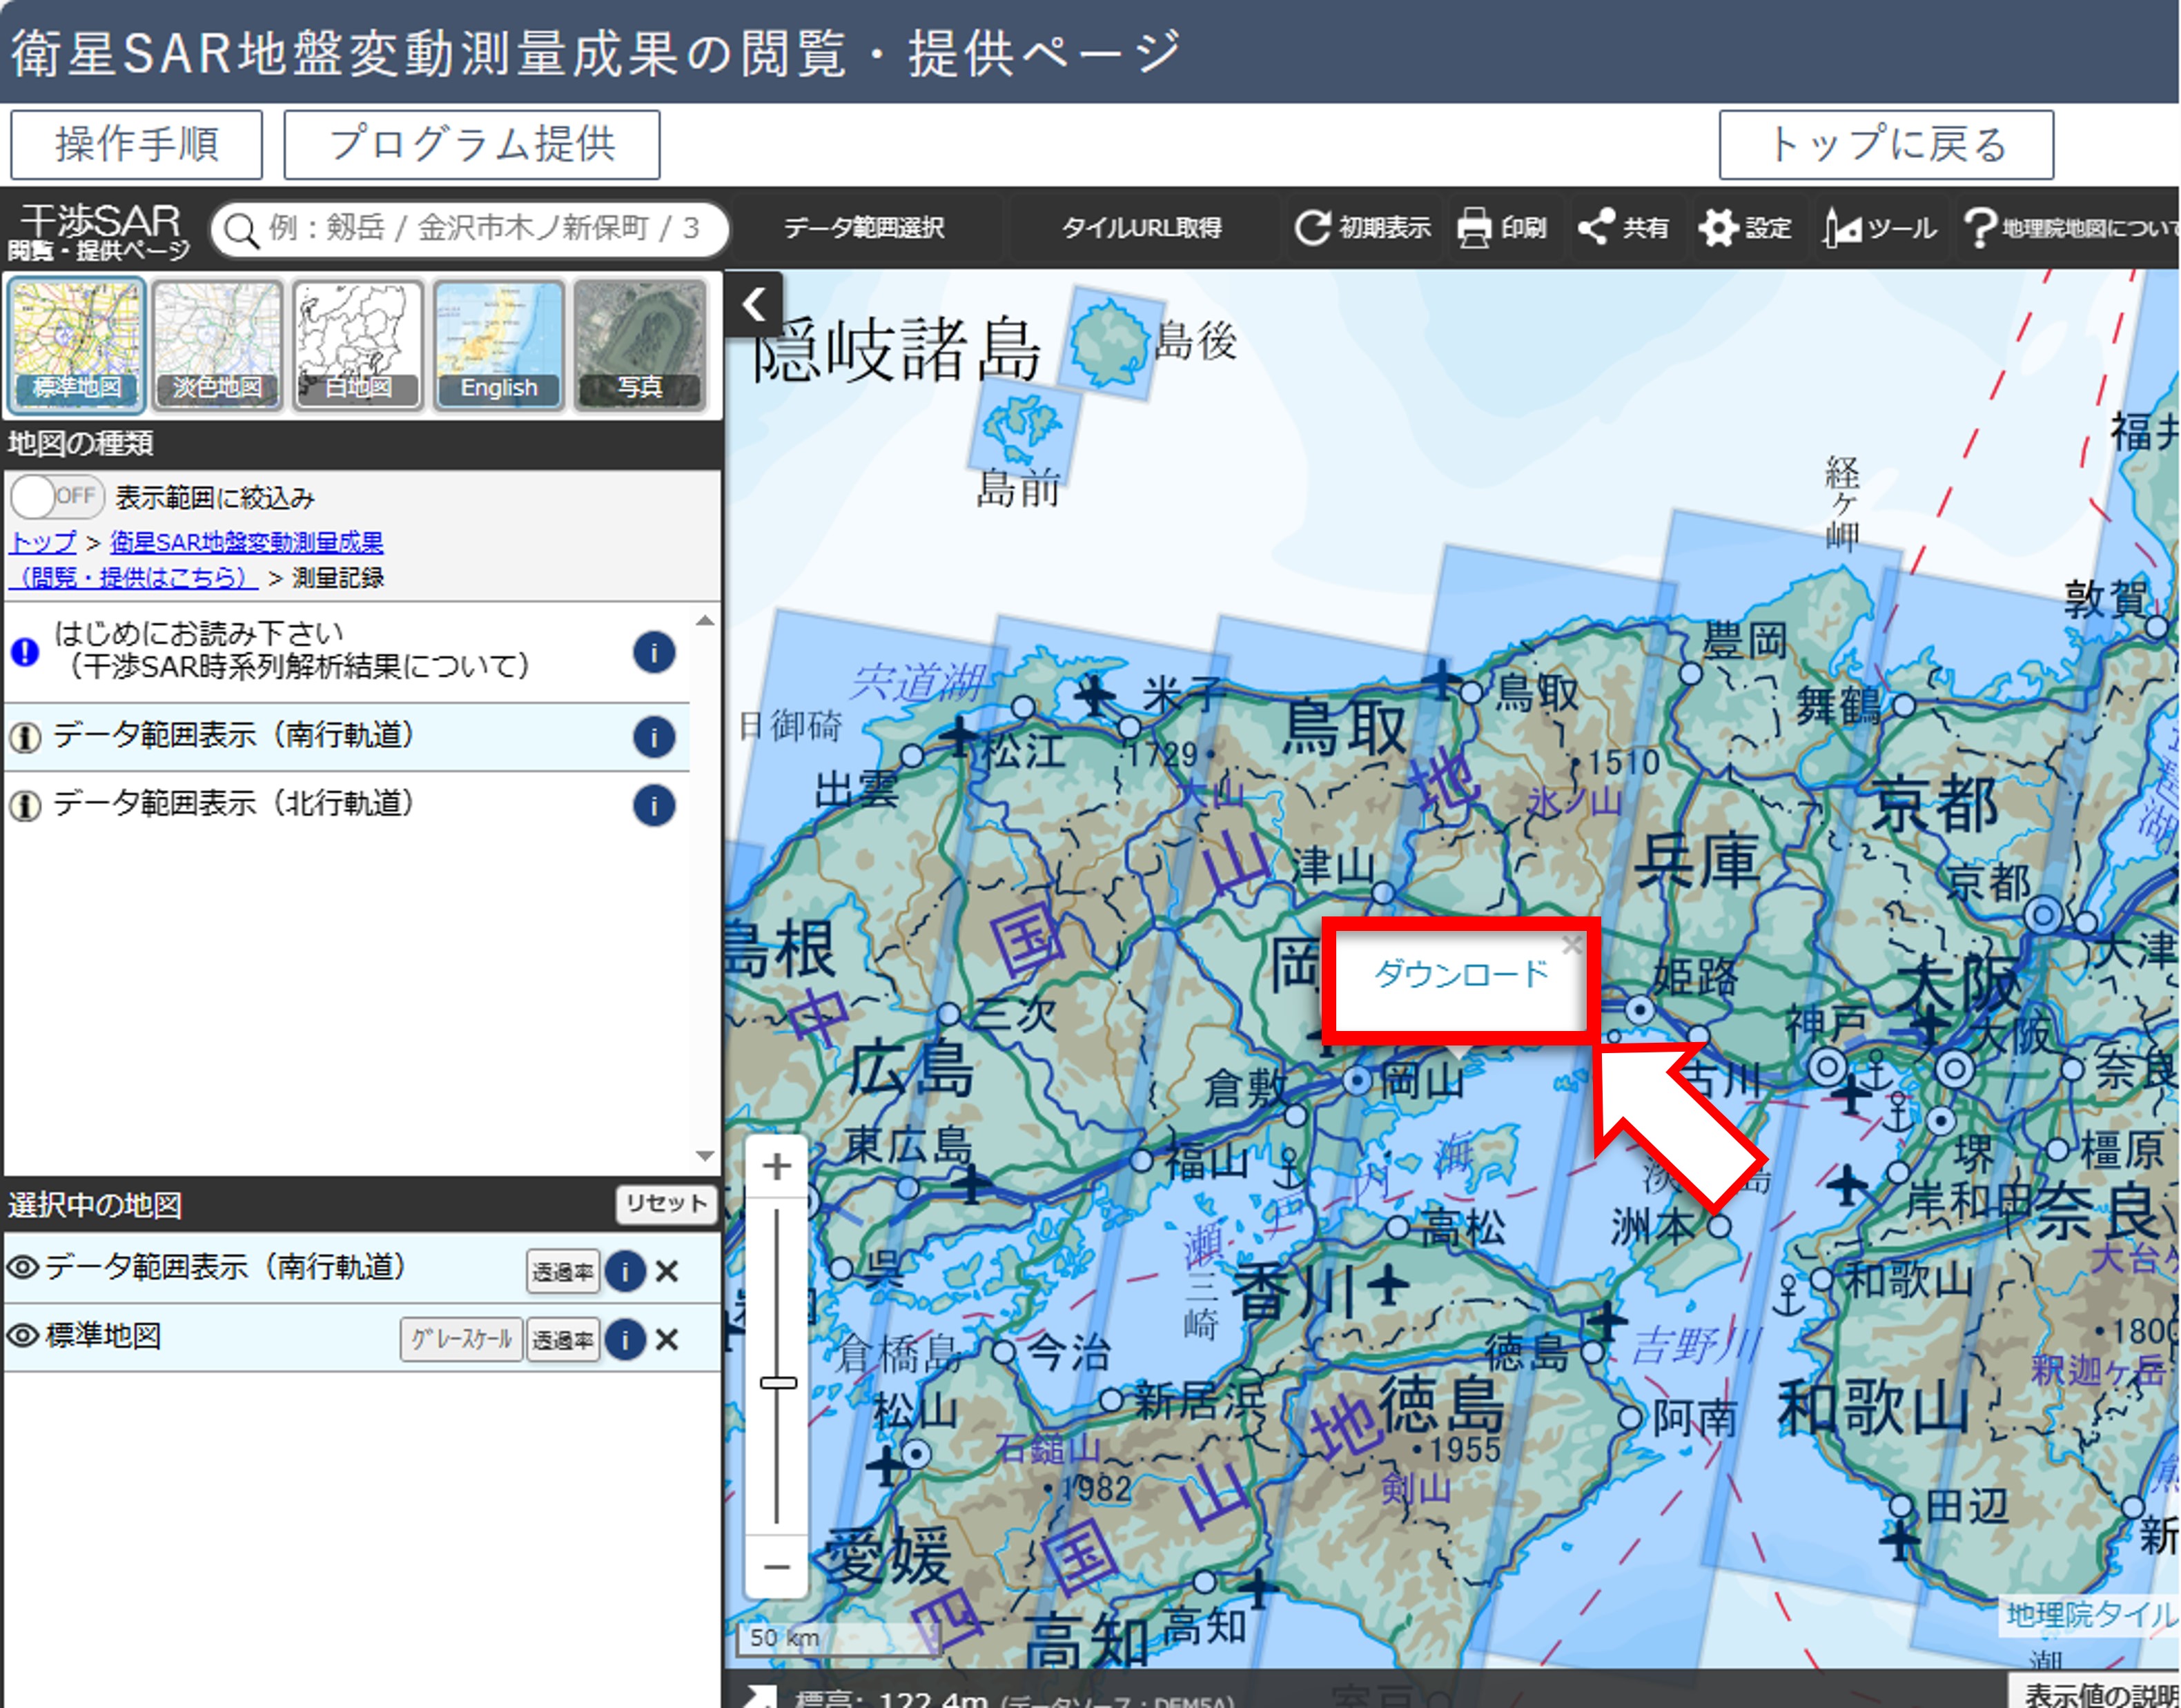This screenshot has width=2181, height=1708.
Task: Collapse the side panel with arrow
Action: click(755, 303)
